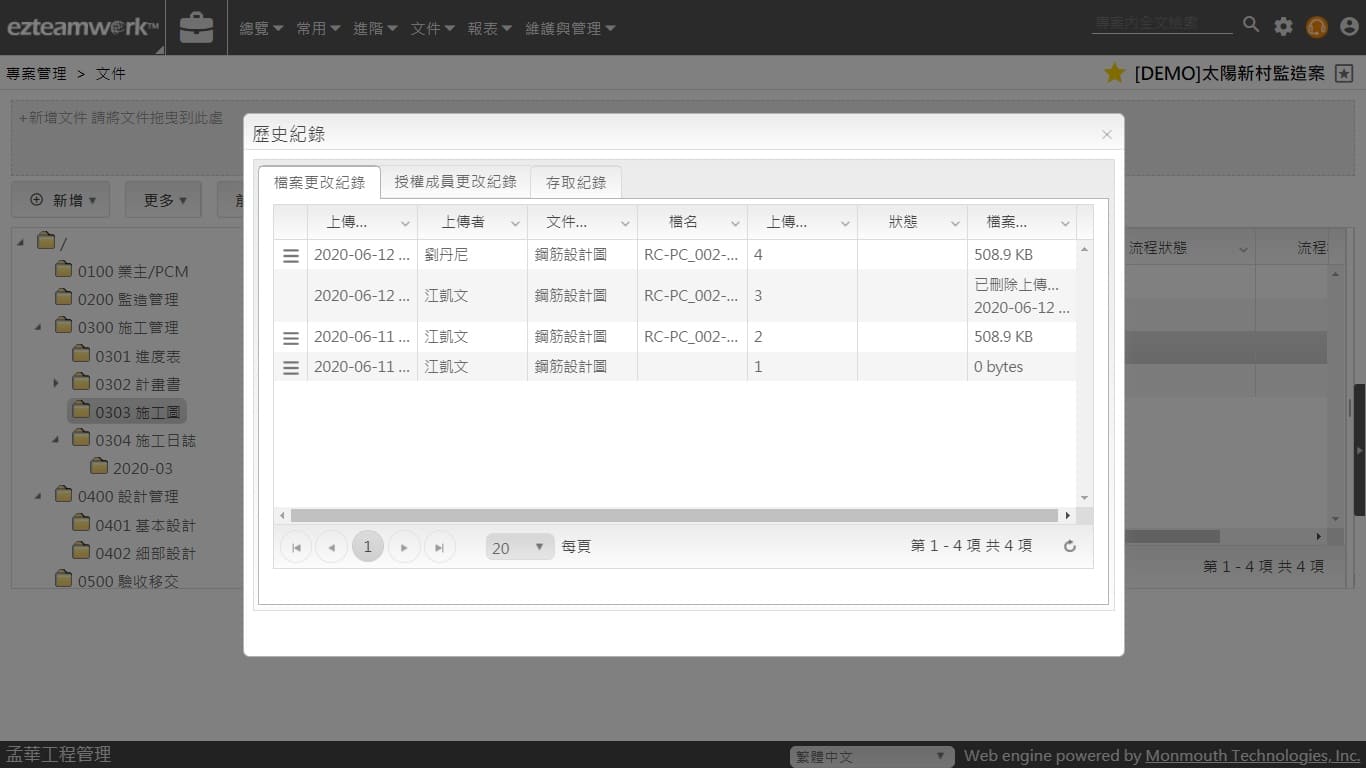1366x768 pixels.
Task: Close the 歷史紀錄 dialog
Action: [x=1106, y=134]
